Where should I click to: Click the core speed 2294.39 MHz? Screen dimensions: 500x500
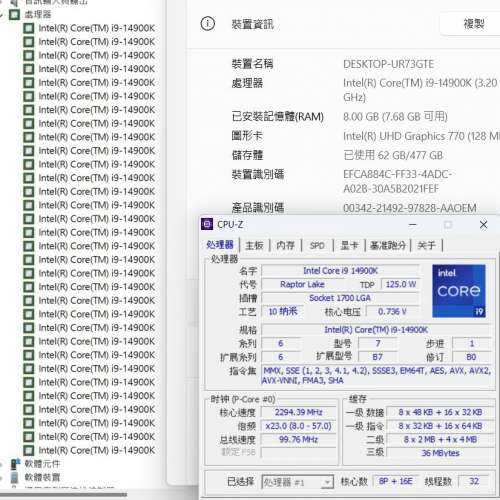(299, 412)
